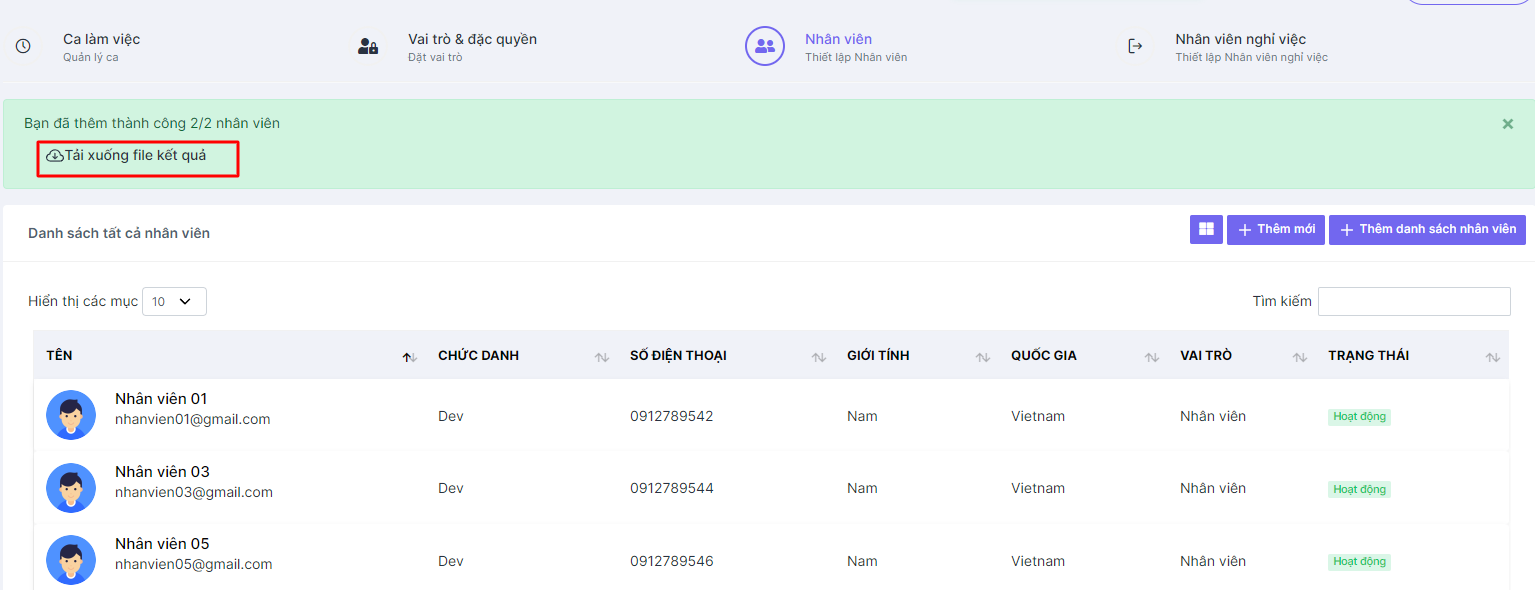
Task: Click the Vai trò & đặc quyền user-lock icon
Action: [x=368, y=46]
